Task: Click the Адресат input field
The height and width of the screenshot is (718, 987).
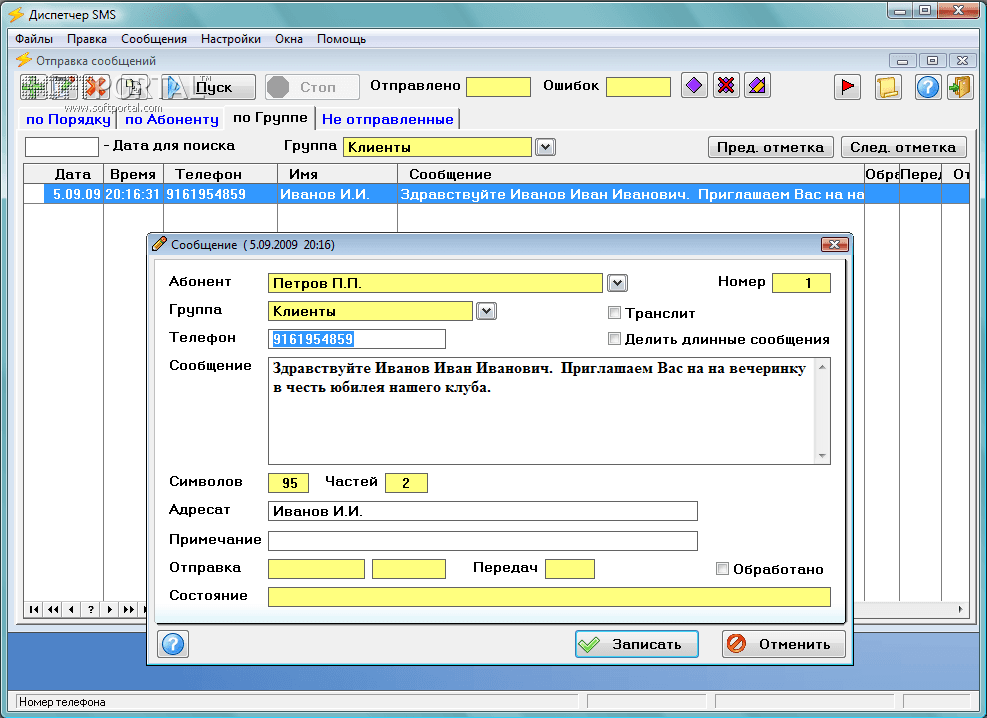Action: tap(483, 511)
